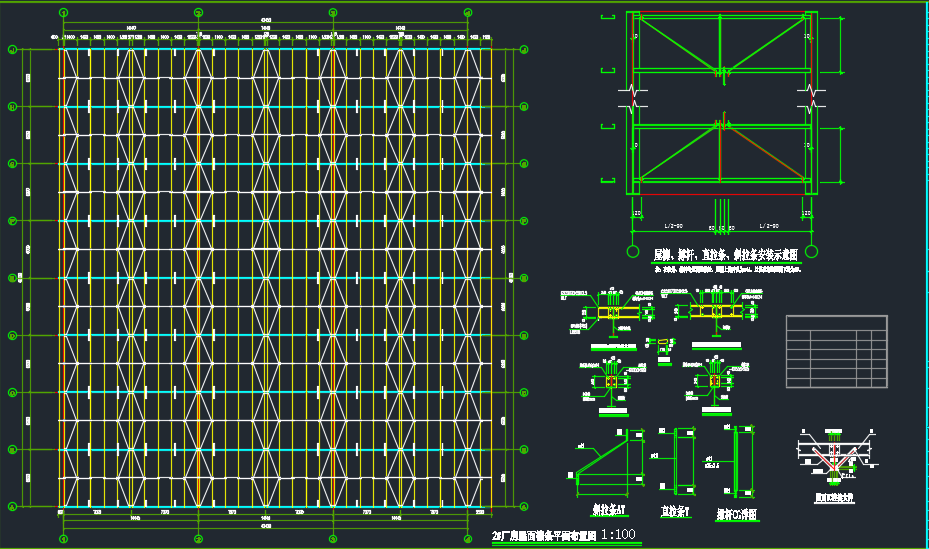The image size is (929, 549).
Task: Click the leftmost column axis bubble above plan
Action: [63, 12]
